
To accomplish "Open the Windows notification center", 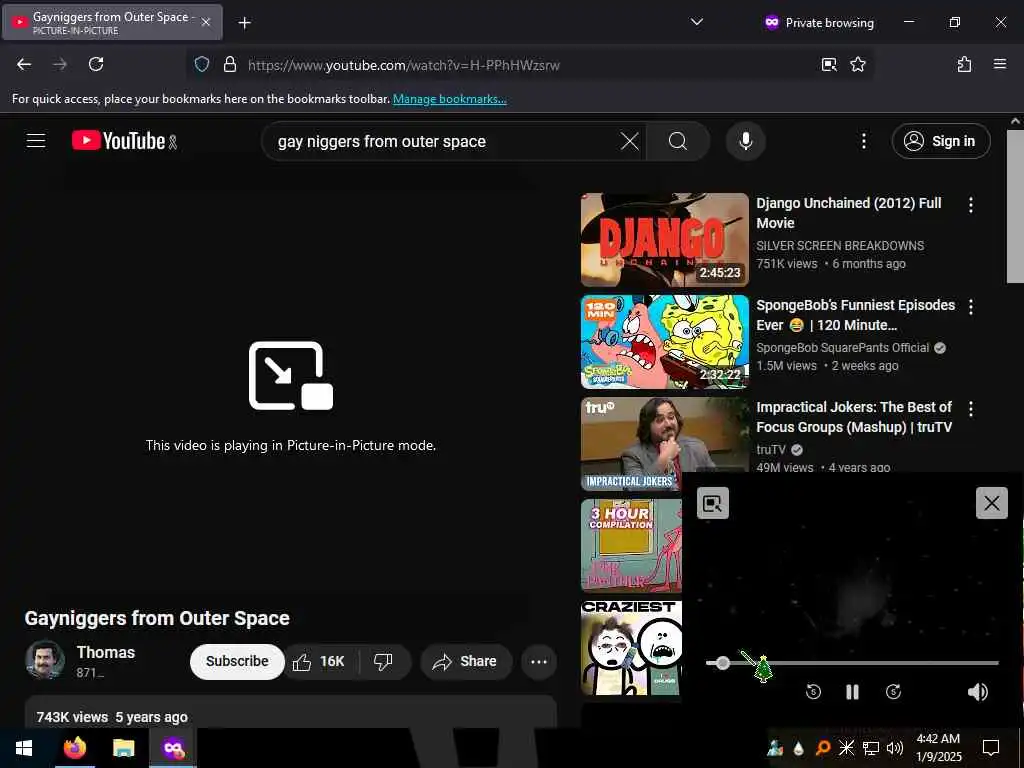I will pos(991,748).
